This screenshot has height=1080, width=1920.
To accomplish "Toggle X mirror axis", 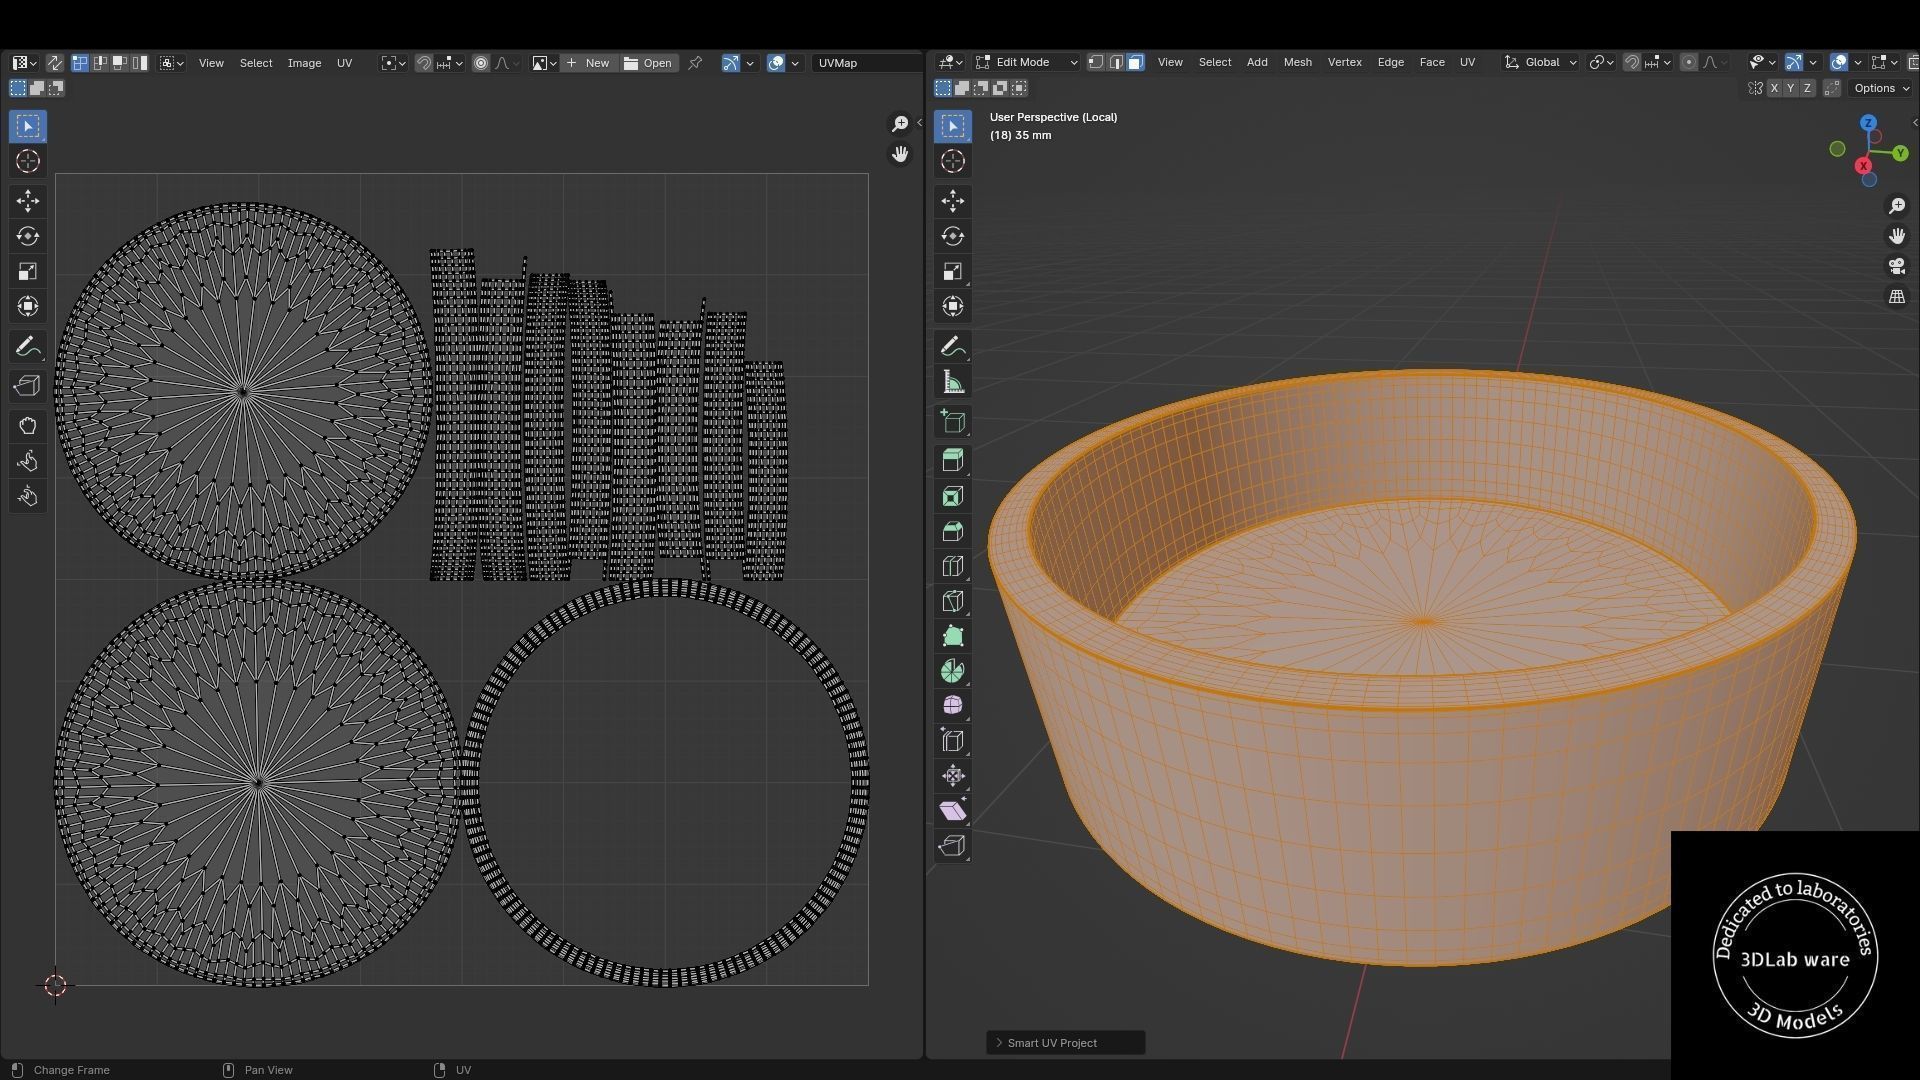I will (x=1774, y=88).
